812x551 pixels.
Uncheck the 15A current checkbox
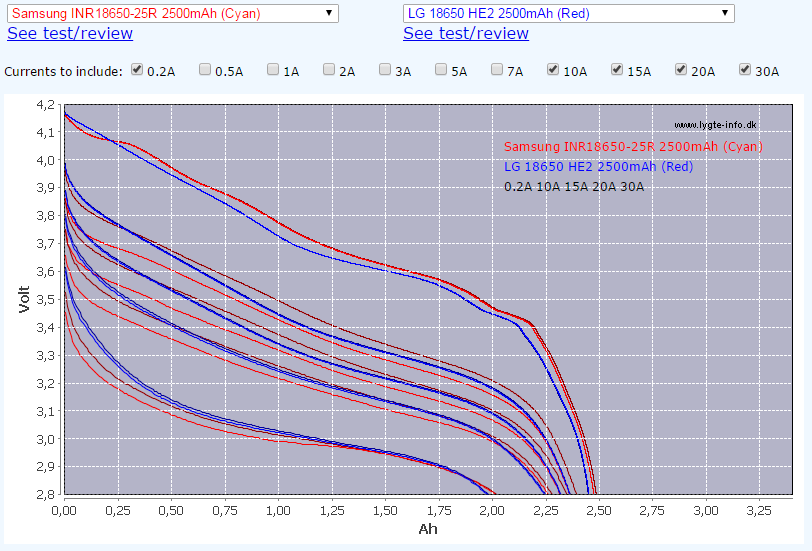[x=617, y=69]
